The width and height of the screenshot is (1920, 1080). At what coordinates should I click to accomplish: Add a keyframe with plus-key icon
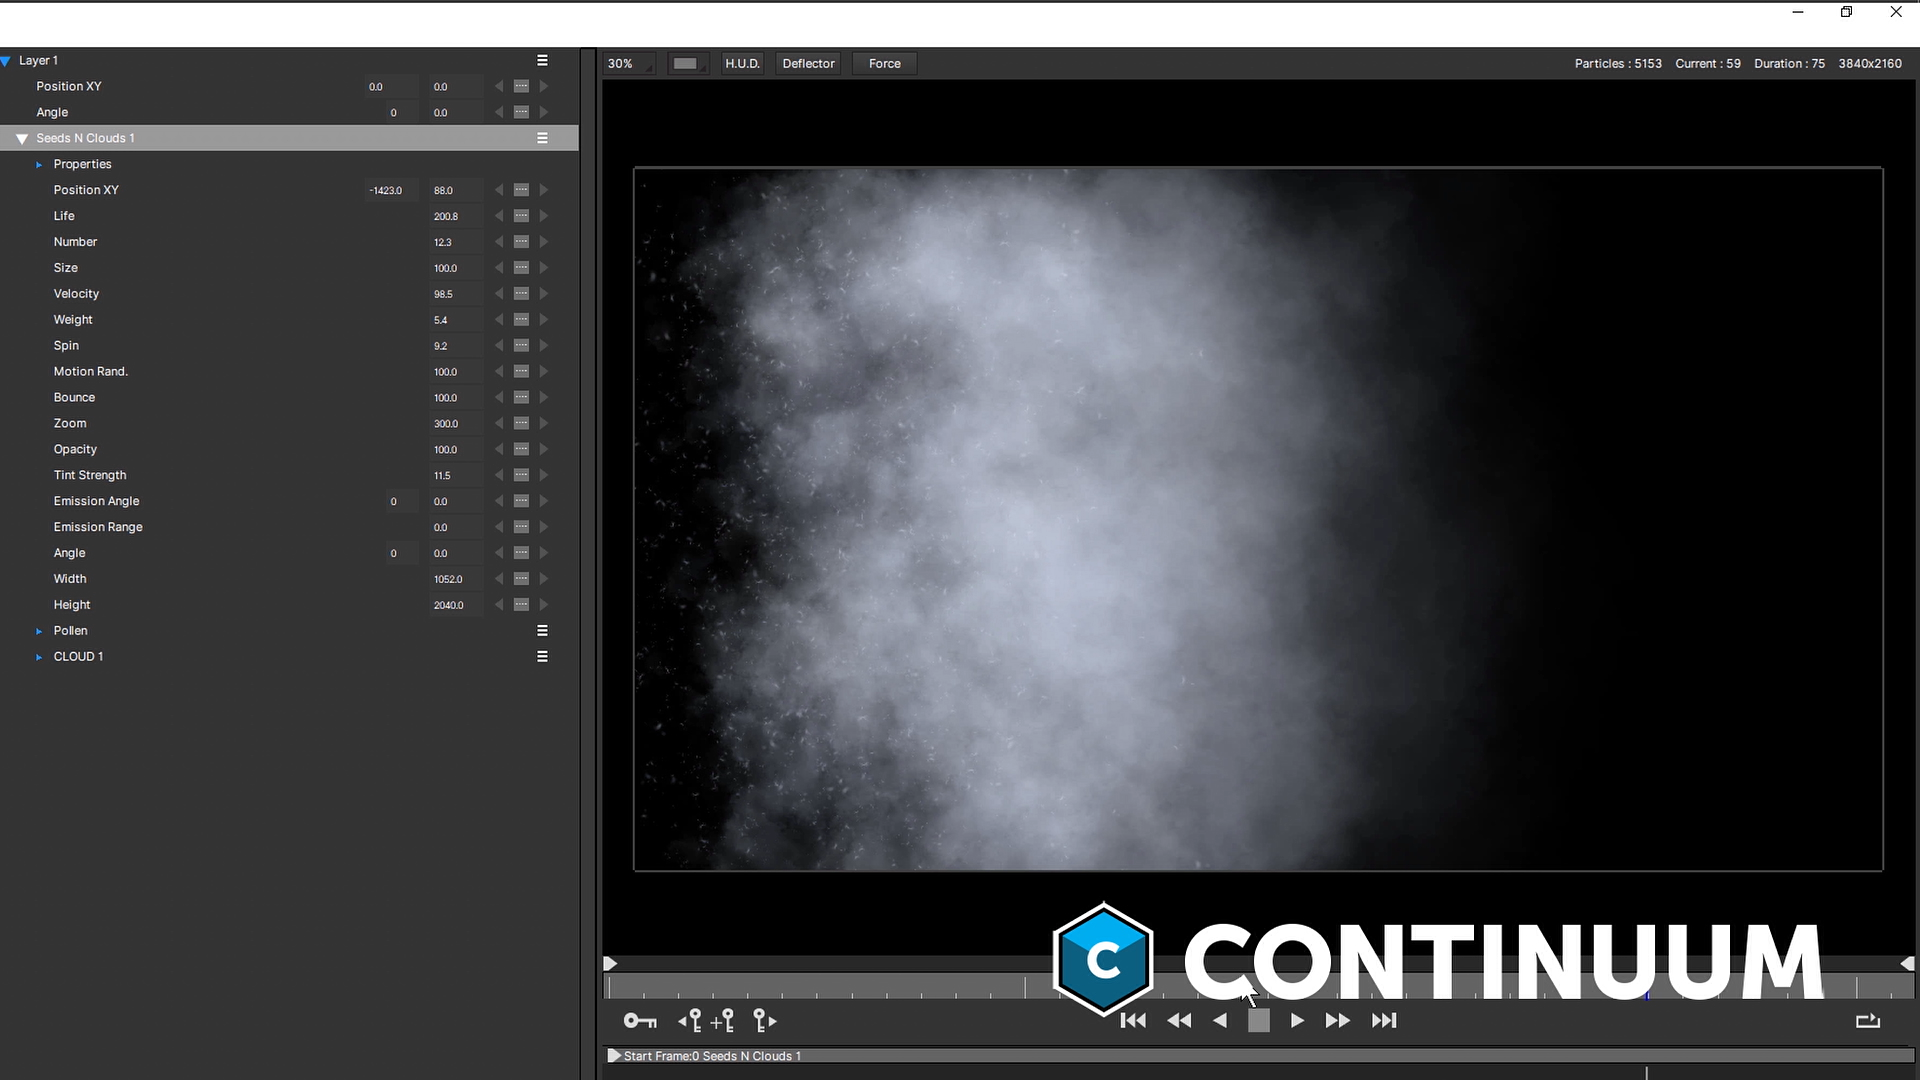723,1021
